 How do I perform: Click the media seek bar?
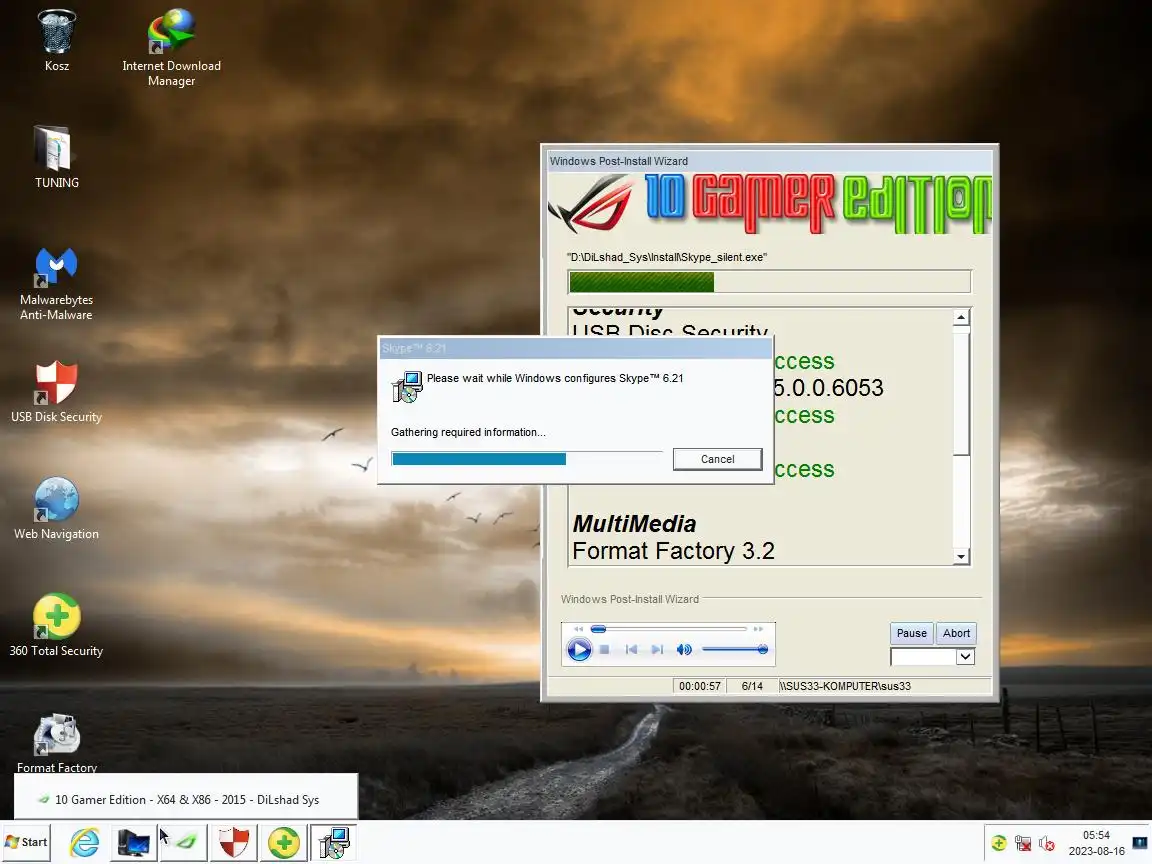[669, 629]
